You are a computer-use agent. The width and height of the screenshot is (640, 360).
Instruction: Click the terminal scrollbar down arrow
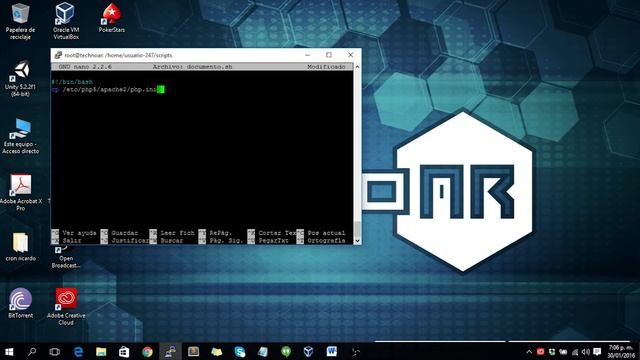tap(357, 241)
